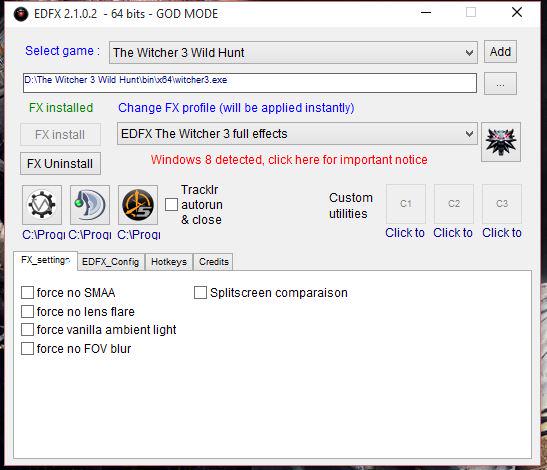Click the path label under the gear icon

click(44, 234)
